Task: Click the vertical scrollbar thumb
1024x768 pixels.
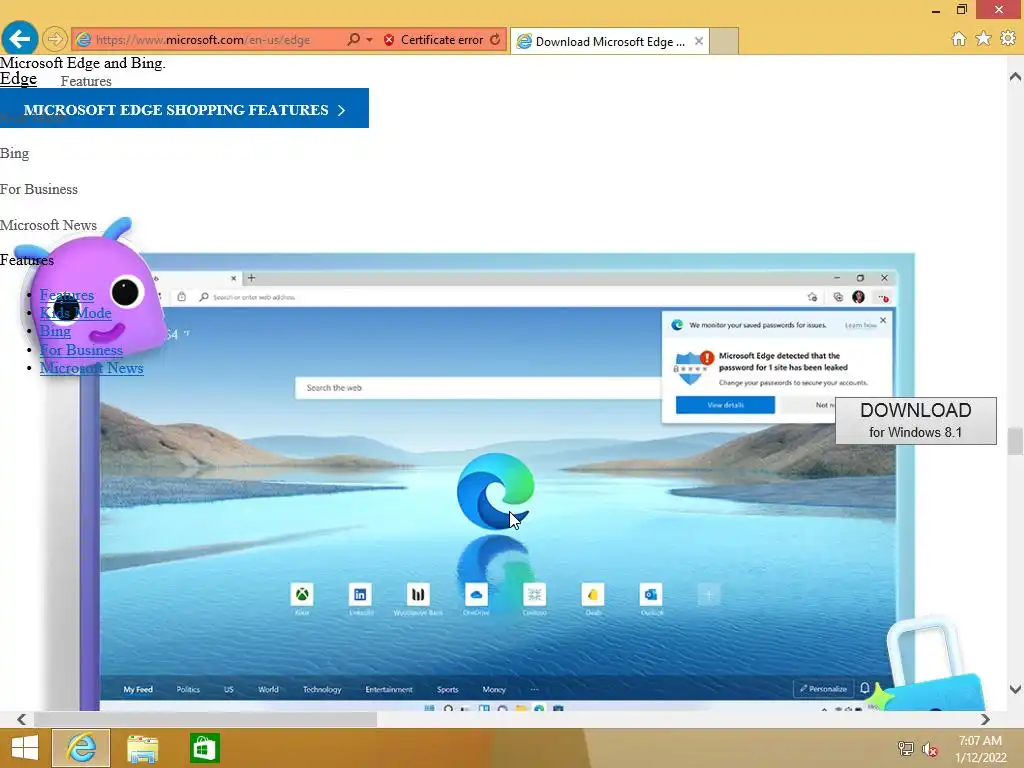Action: pos(1015,441)
